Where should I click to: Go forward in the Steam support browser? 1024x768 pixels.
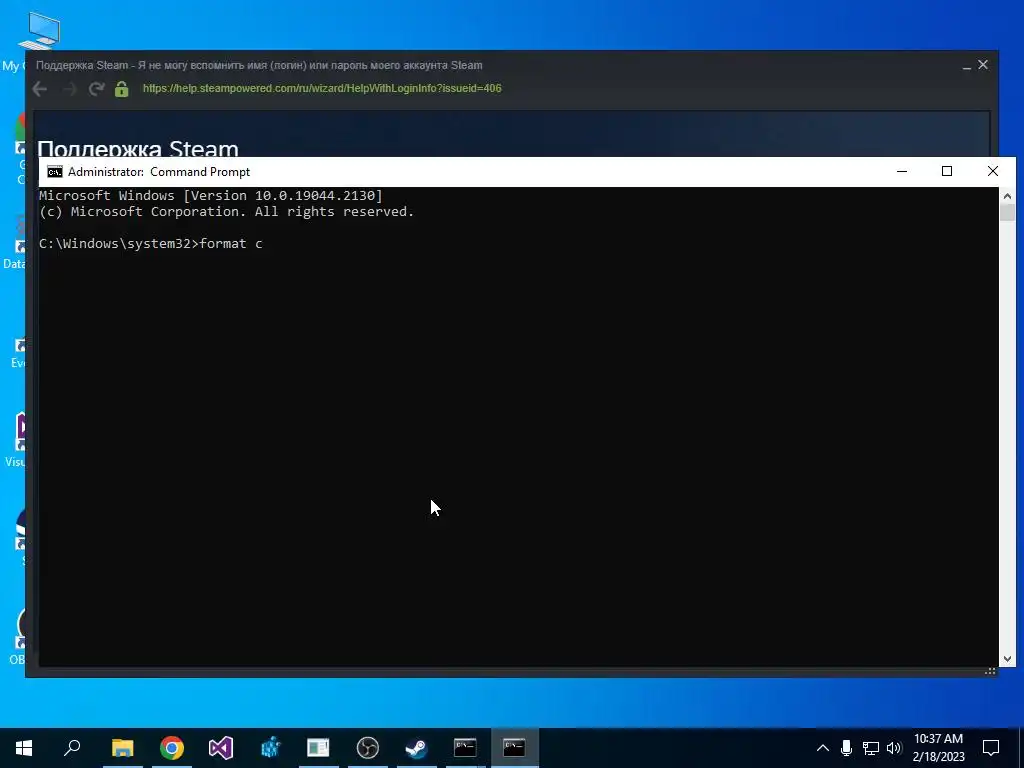(x=69, y=89)
